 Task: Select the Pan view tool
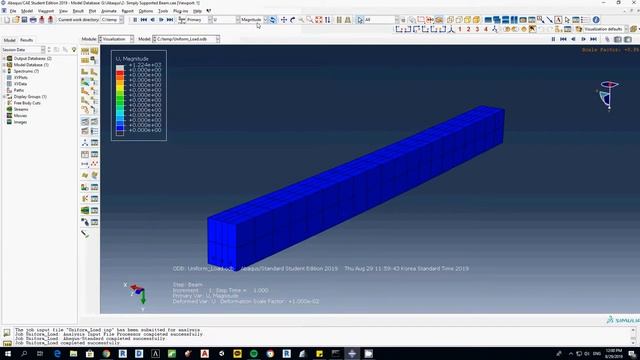tap(284, 20)
